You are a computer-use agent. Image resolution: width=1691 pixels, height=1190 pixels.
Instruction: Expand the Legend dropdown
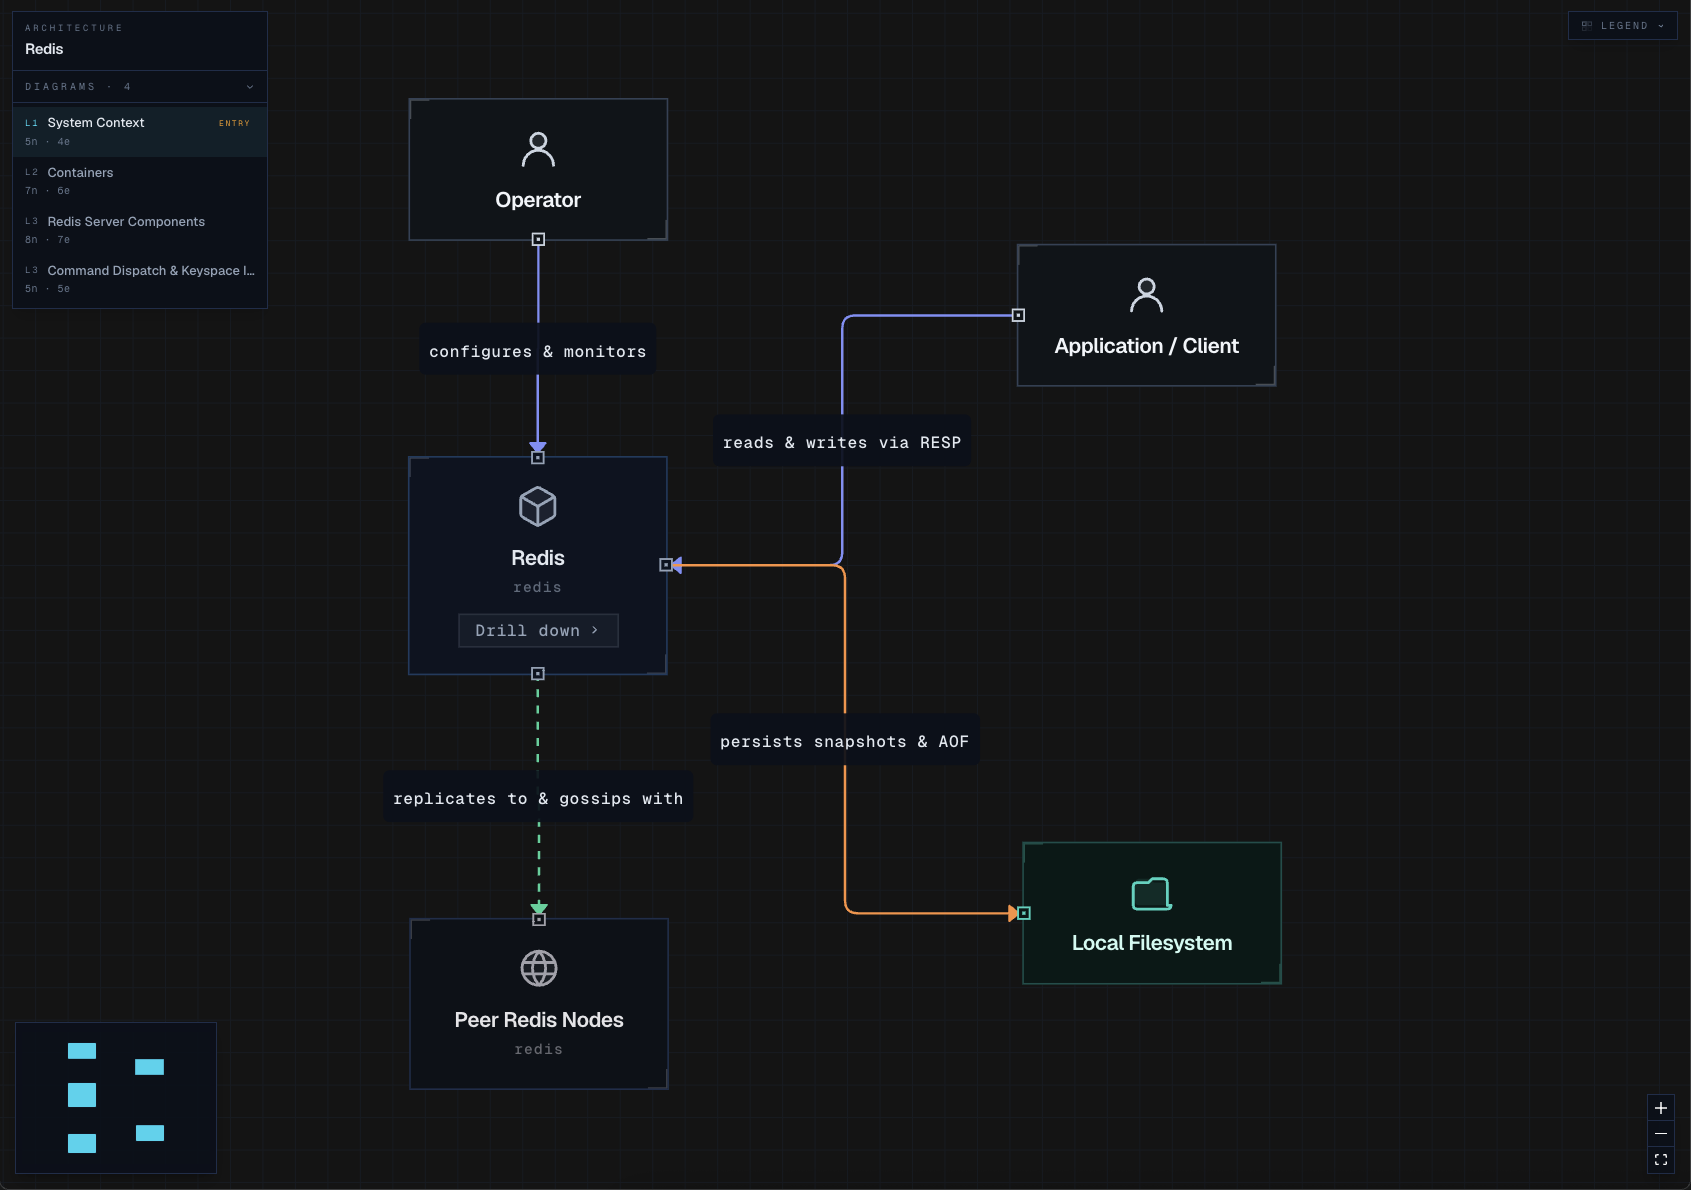pyautogui.click(x=1622, y=26)
